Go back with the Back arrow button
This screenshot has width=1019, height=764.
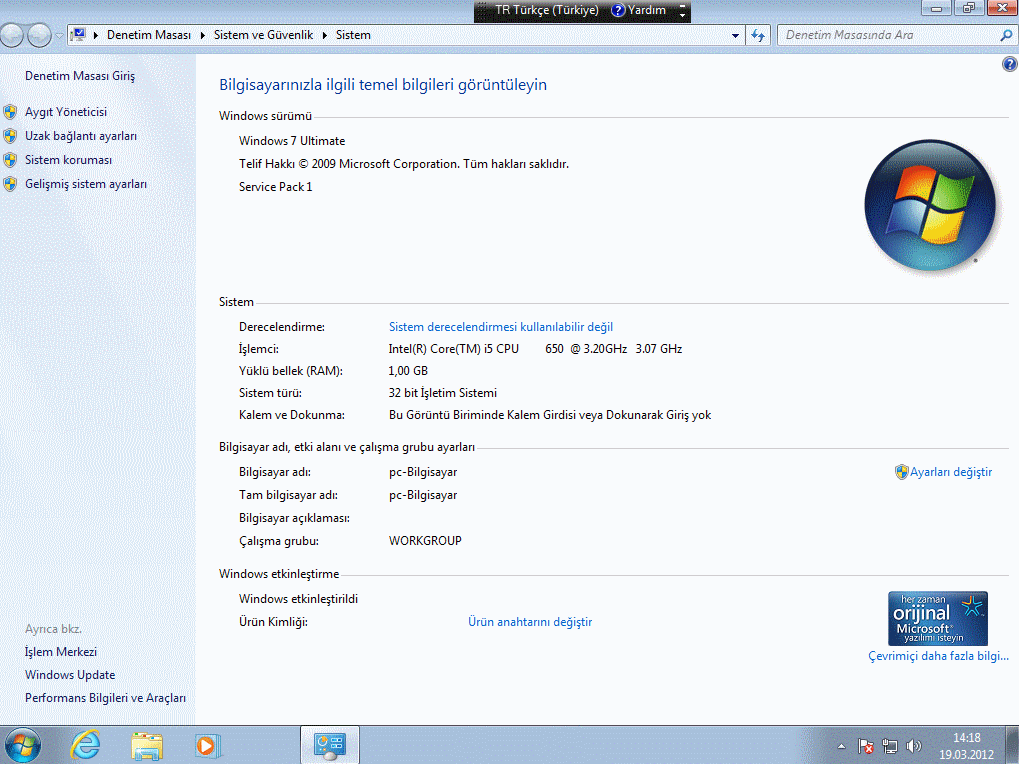[x=12, y=35]
